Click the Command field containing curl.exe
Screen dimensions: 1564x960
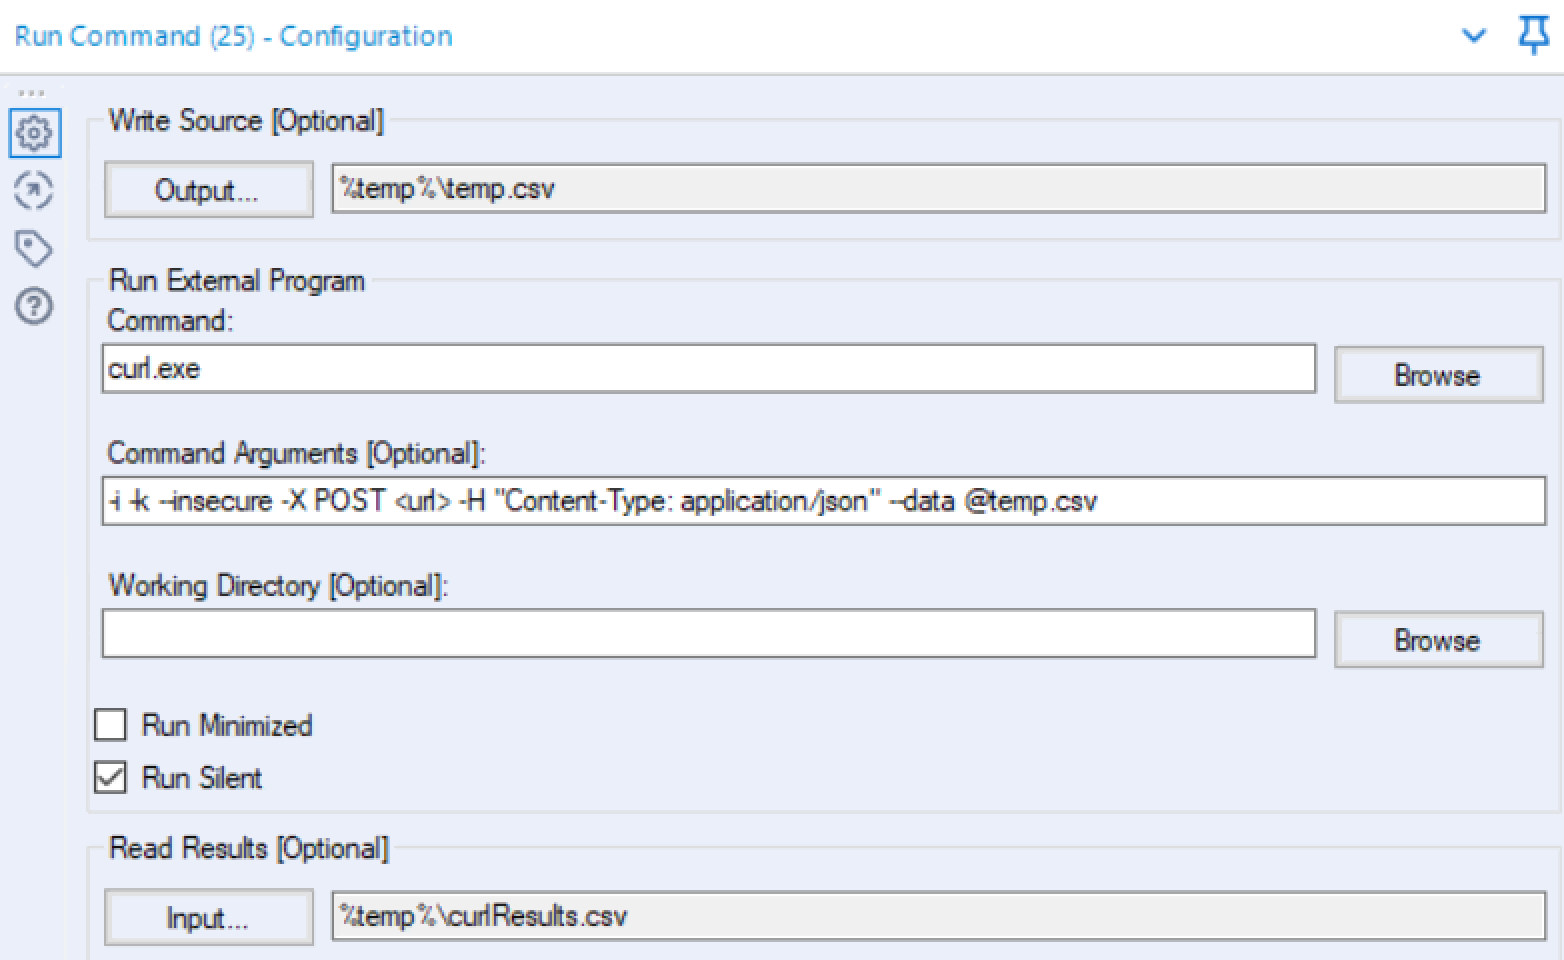coord(708,369)
